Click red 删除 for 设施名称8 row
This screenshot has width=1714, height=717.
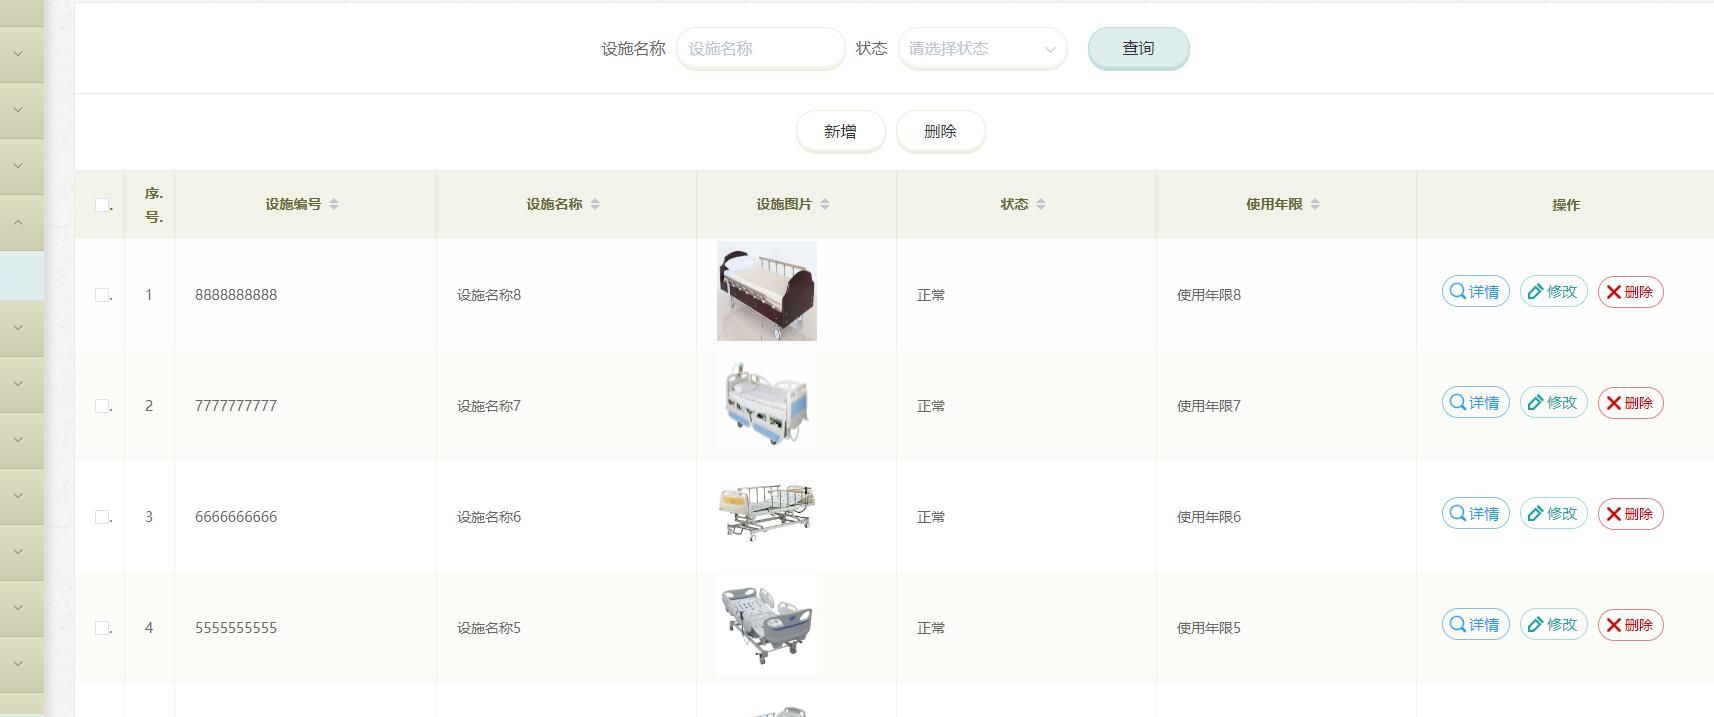click(x=1630, y=292)
